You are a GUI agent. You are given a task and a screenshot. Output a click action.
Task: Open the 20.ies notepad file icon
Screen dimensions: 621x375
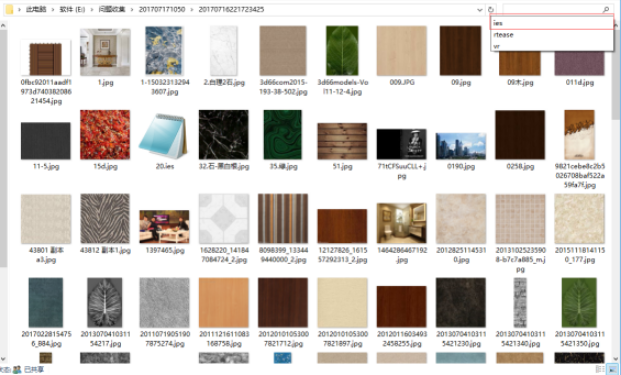[x=164, y=136]
